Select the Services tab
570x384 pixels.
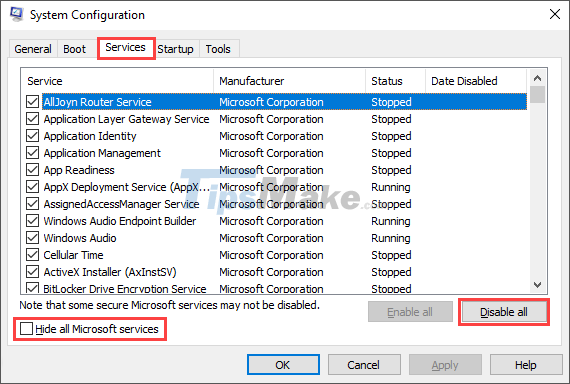pyautogui.click(x=125, y=47)
